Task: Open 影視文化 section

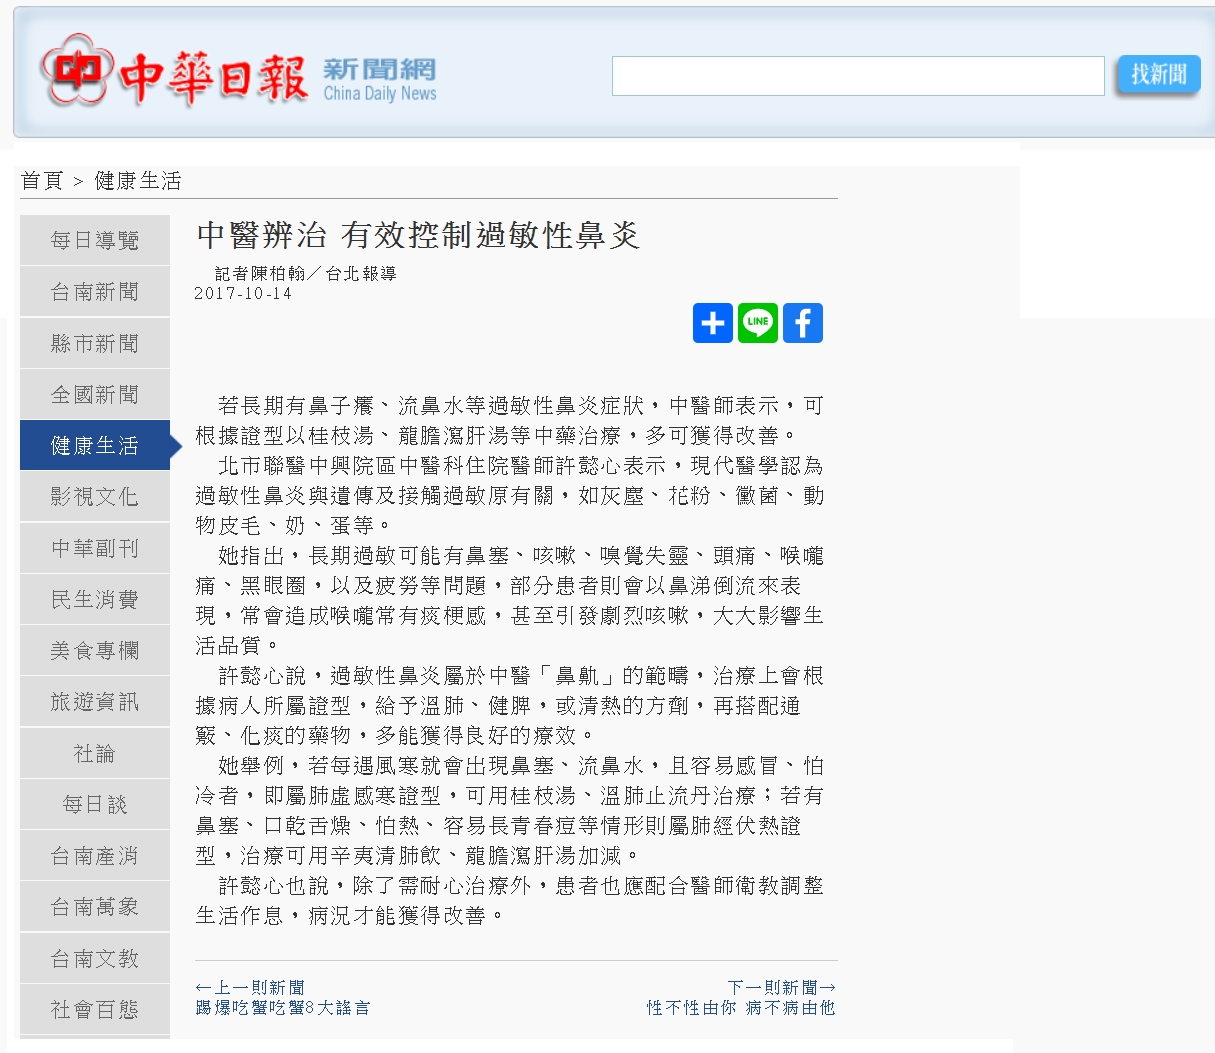Action: [95, 497]
